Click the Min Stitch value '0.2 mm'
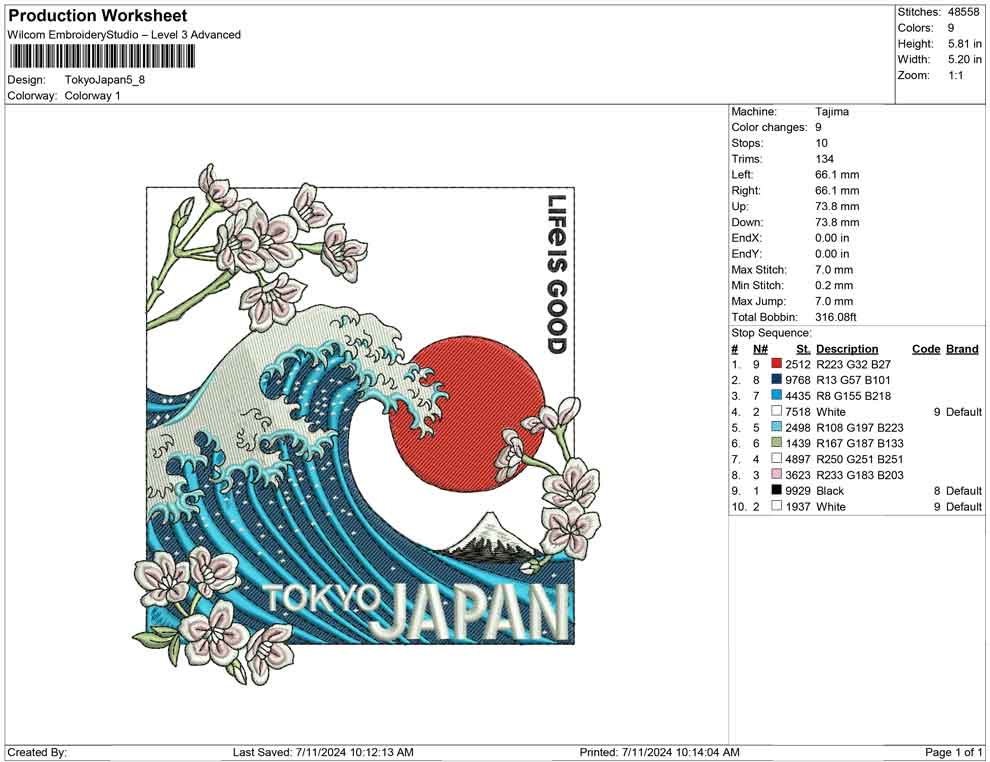Screen dimensions: 990x762 833,285
